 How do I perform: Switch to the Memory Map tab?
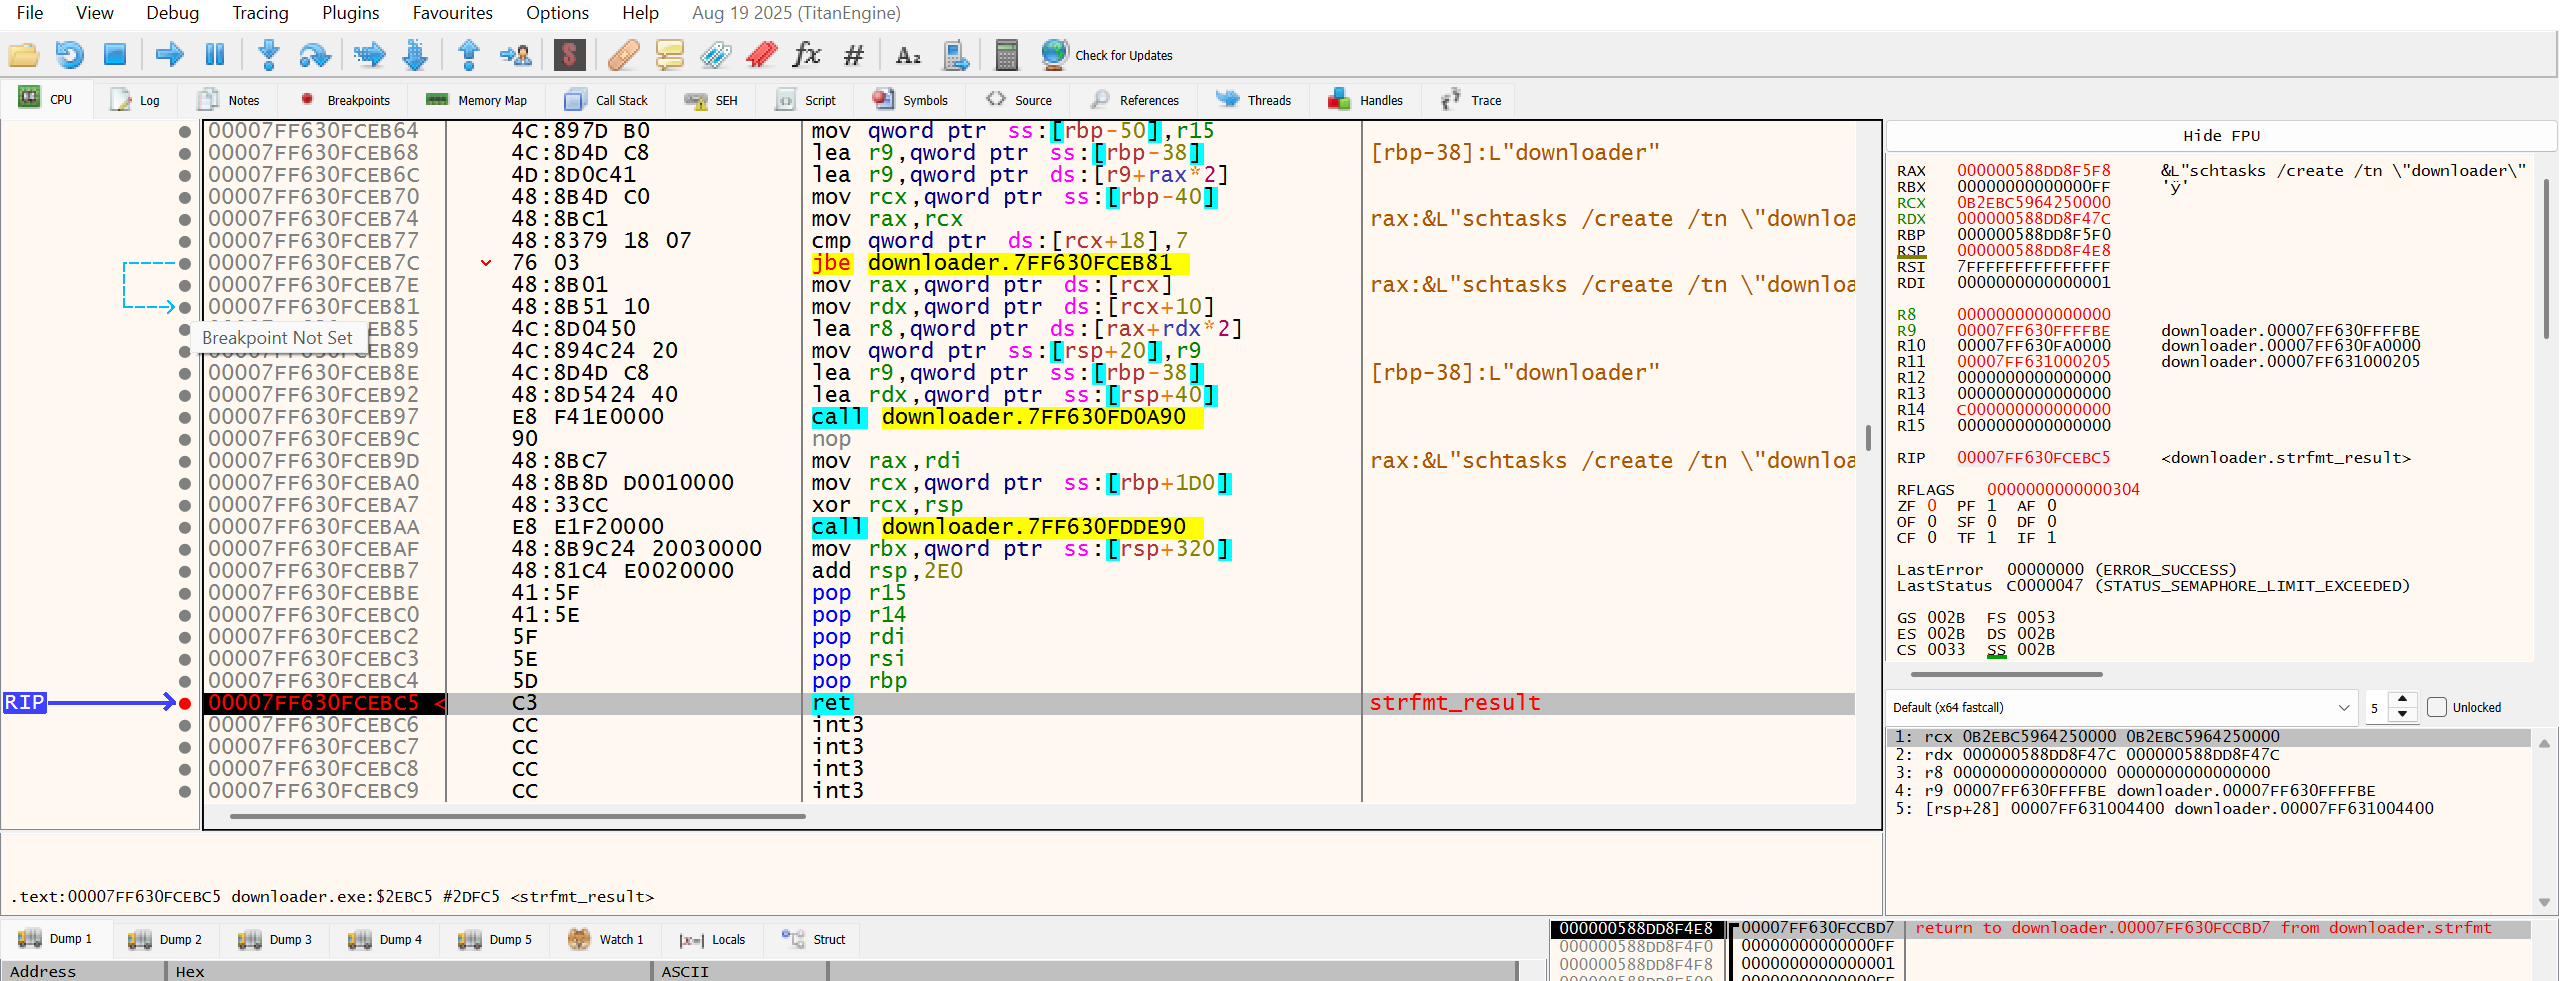pos(476,100)
